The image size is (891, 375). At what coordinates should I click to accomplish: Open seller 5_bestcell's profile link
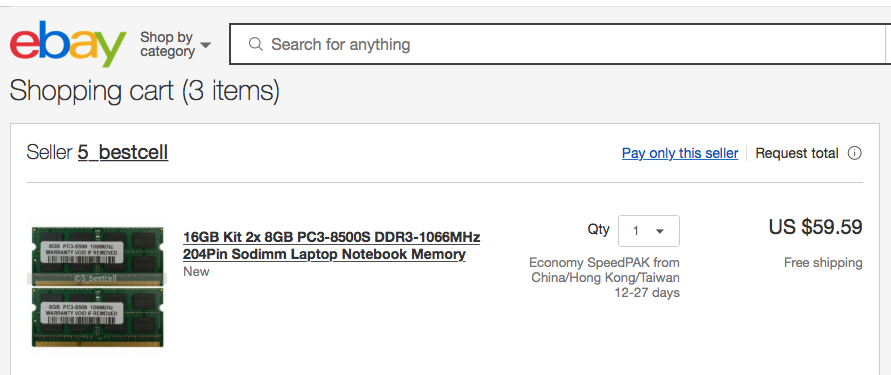pyautogui.click(x=123, y=152)
